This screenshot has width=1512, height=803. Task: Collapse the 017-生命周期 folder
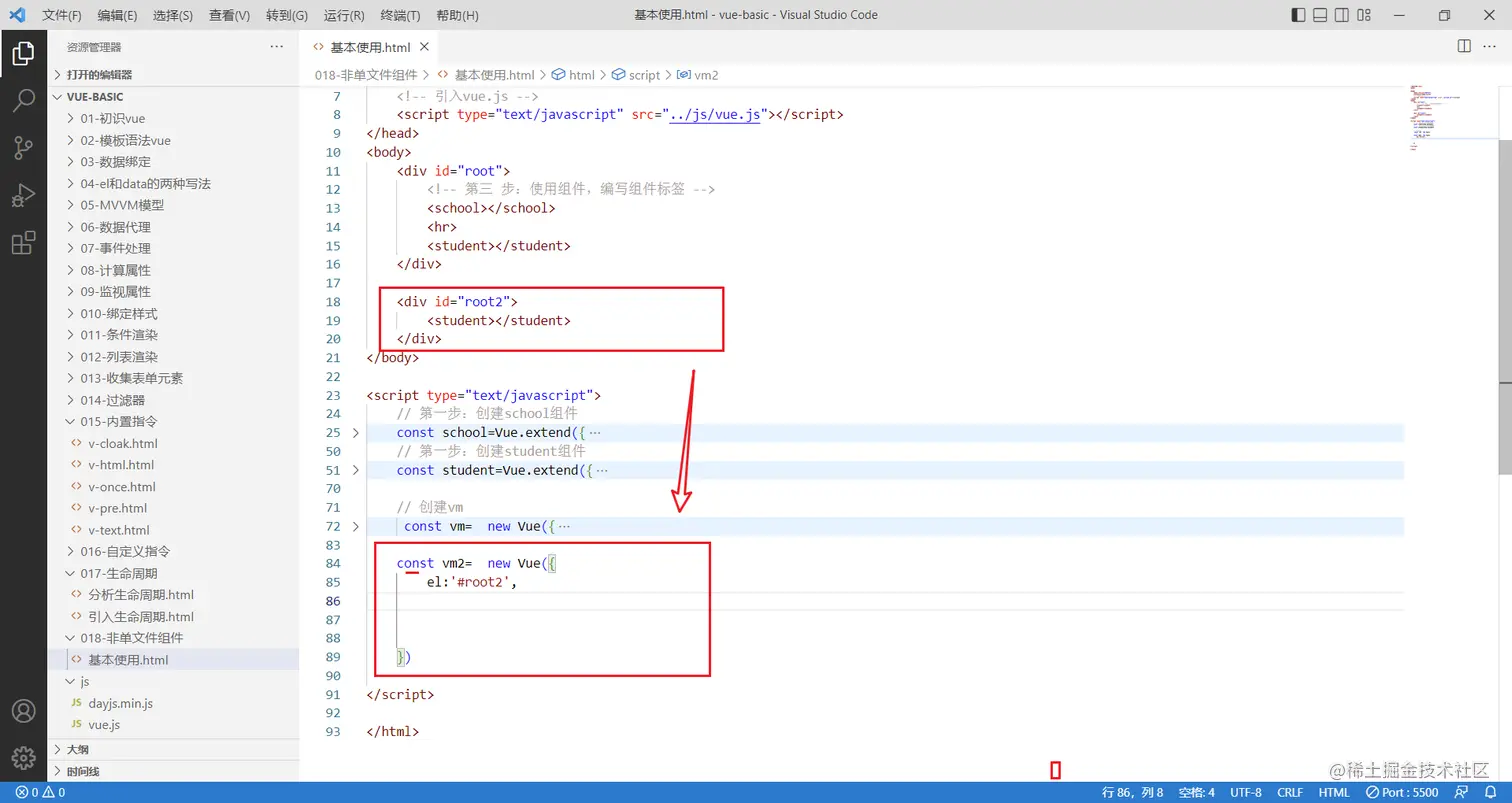tap(173, 573)
